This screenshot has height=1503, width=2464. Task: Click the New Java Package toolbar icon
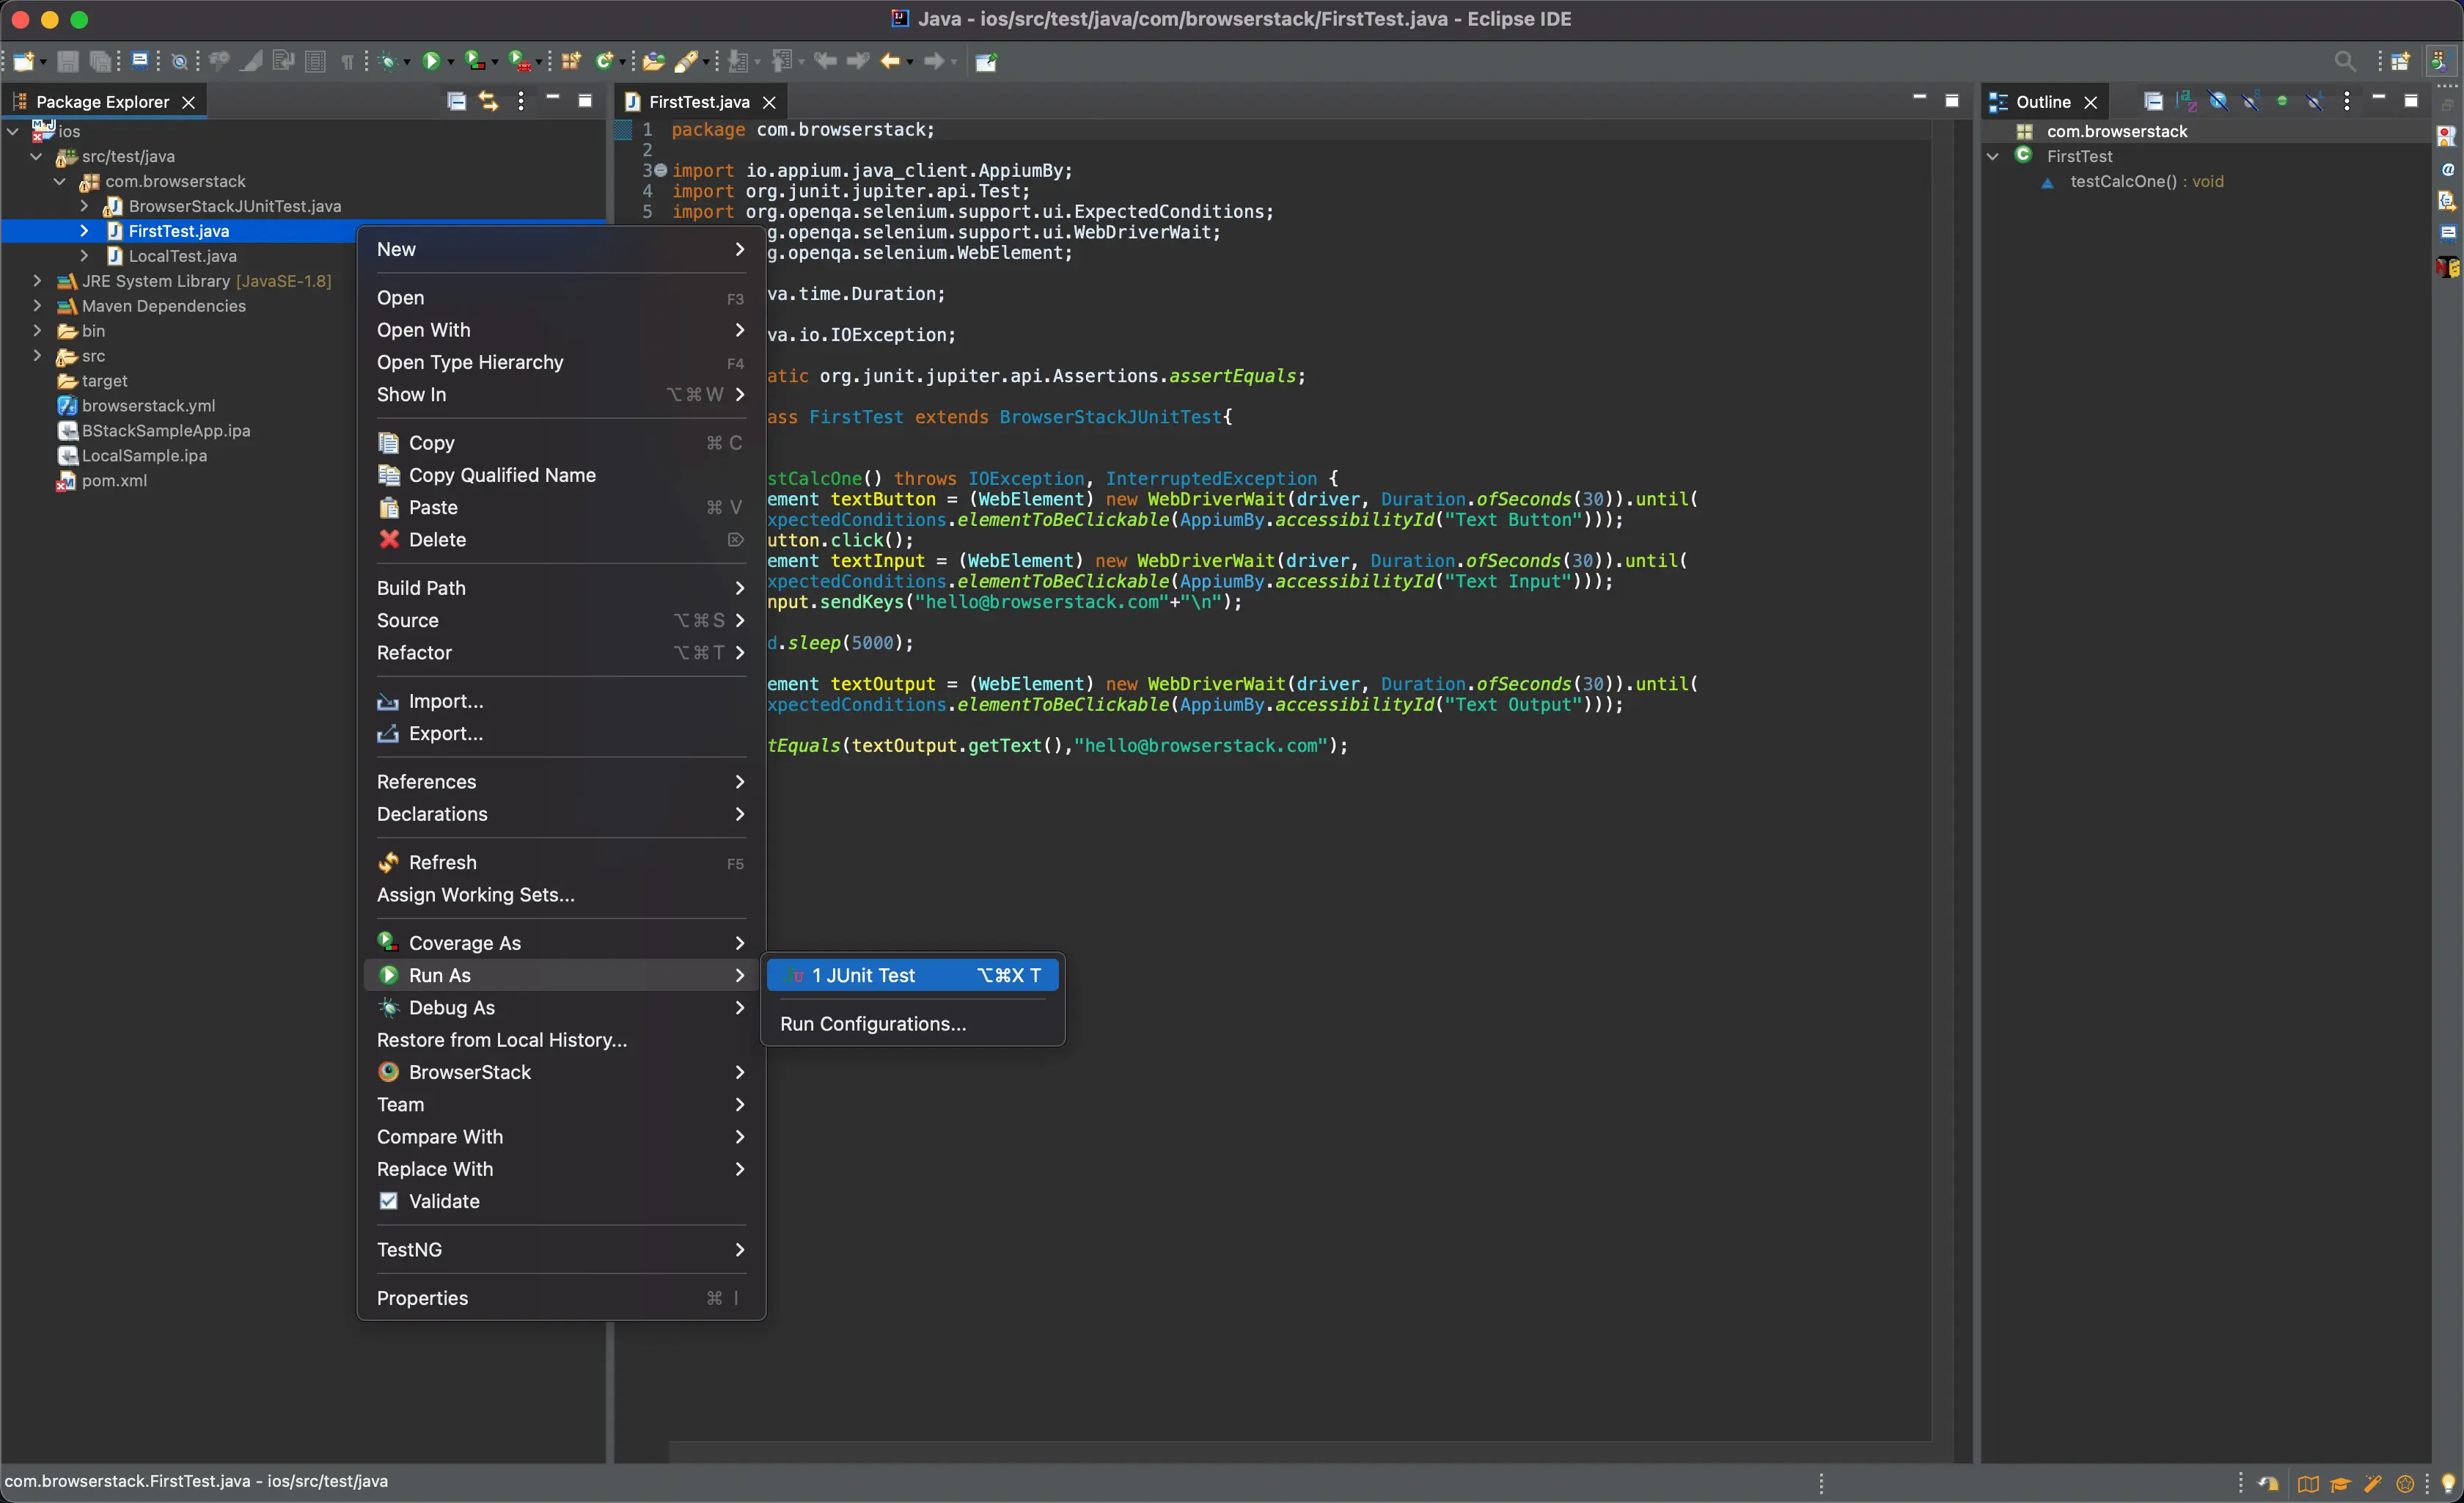click(571, 62)
